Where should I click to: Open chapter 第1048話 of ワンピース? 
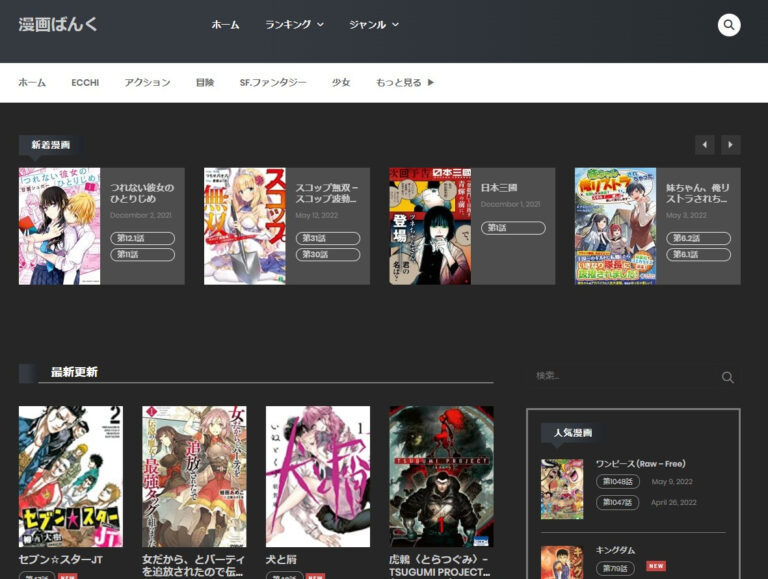[618, 481]
